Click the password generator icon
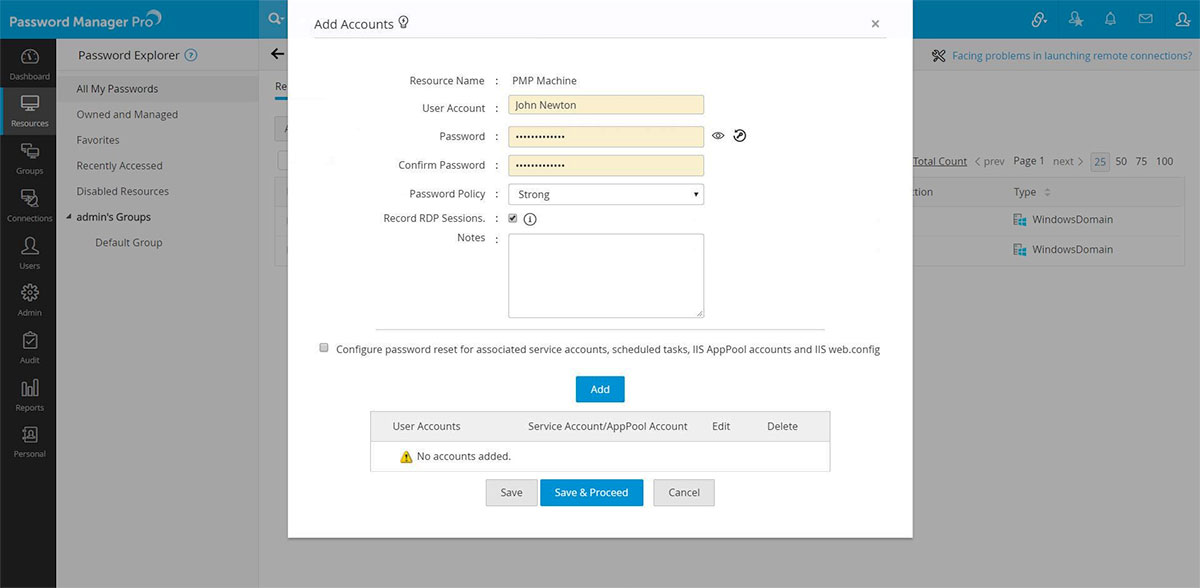1200x588 pixels. [740, 136]
